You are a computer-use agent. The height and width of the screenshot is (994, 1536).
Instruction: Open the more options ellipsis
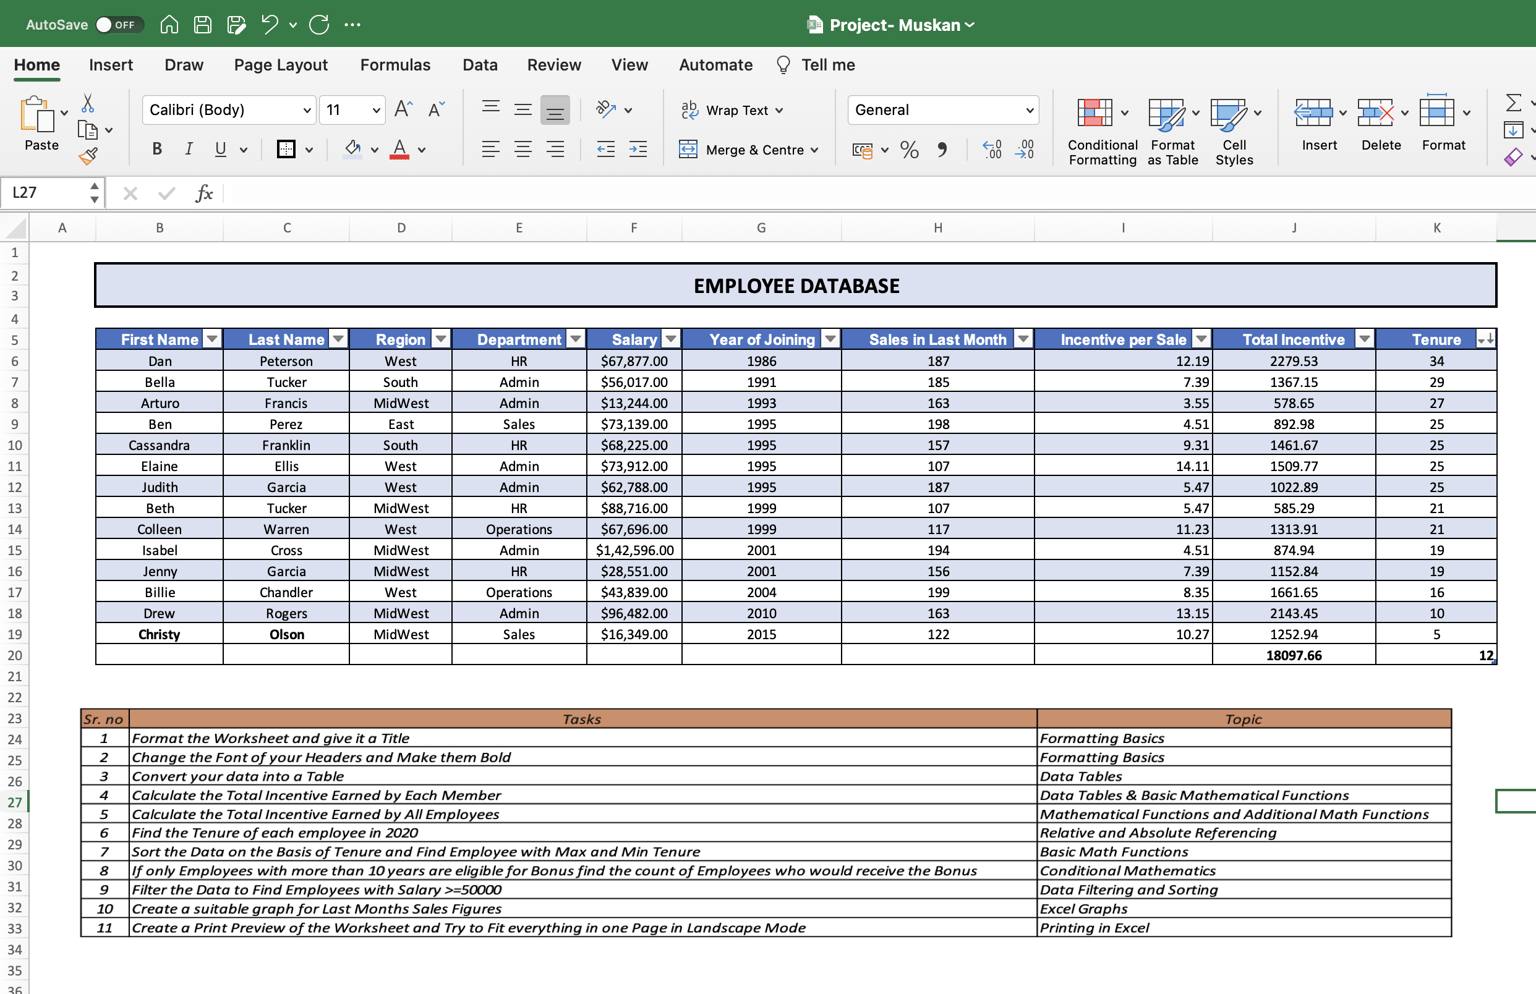353,24
